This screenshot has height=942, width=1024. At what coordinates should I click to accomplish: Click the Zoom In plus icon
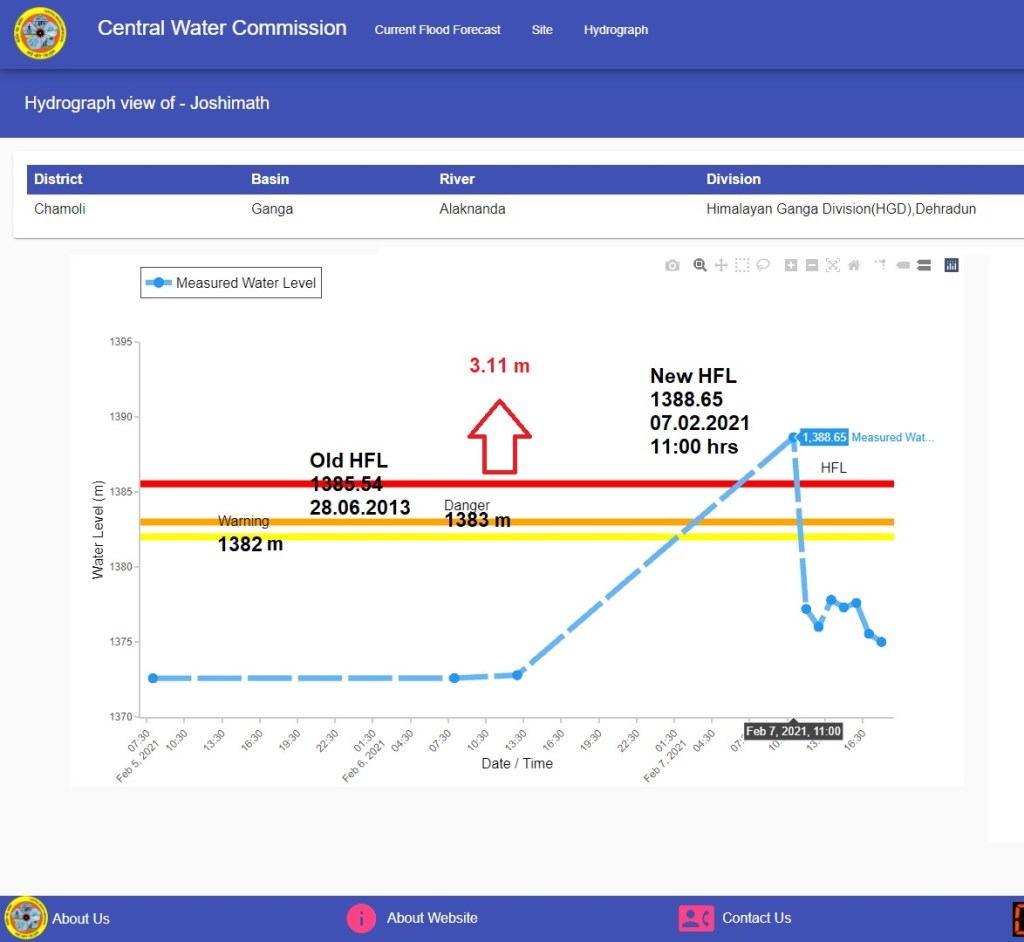[x=791, y=265]
